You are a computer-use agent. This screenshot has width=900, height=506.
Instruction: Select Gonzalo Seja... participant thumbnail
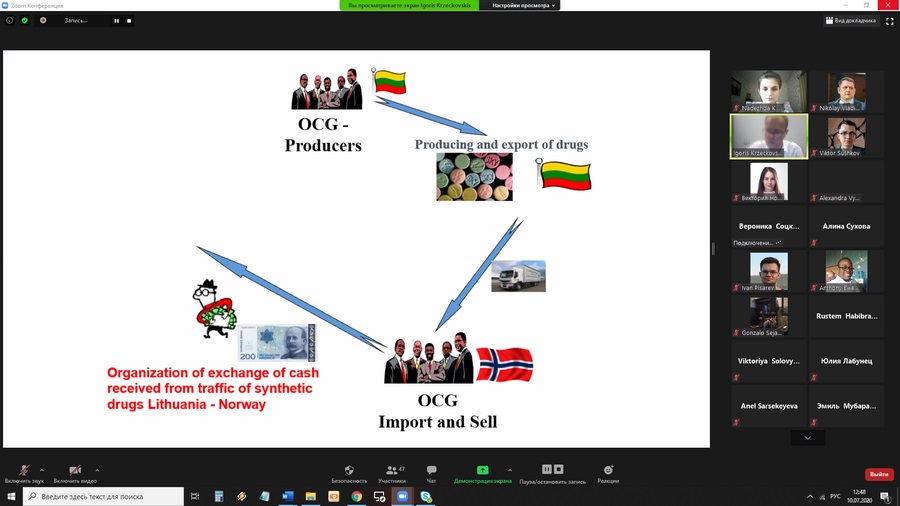point(769,316)
